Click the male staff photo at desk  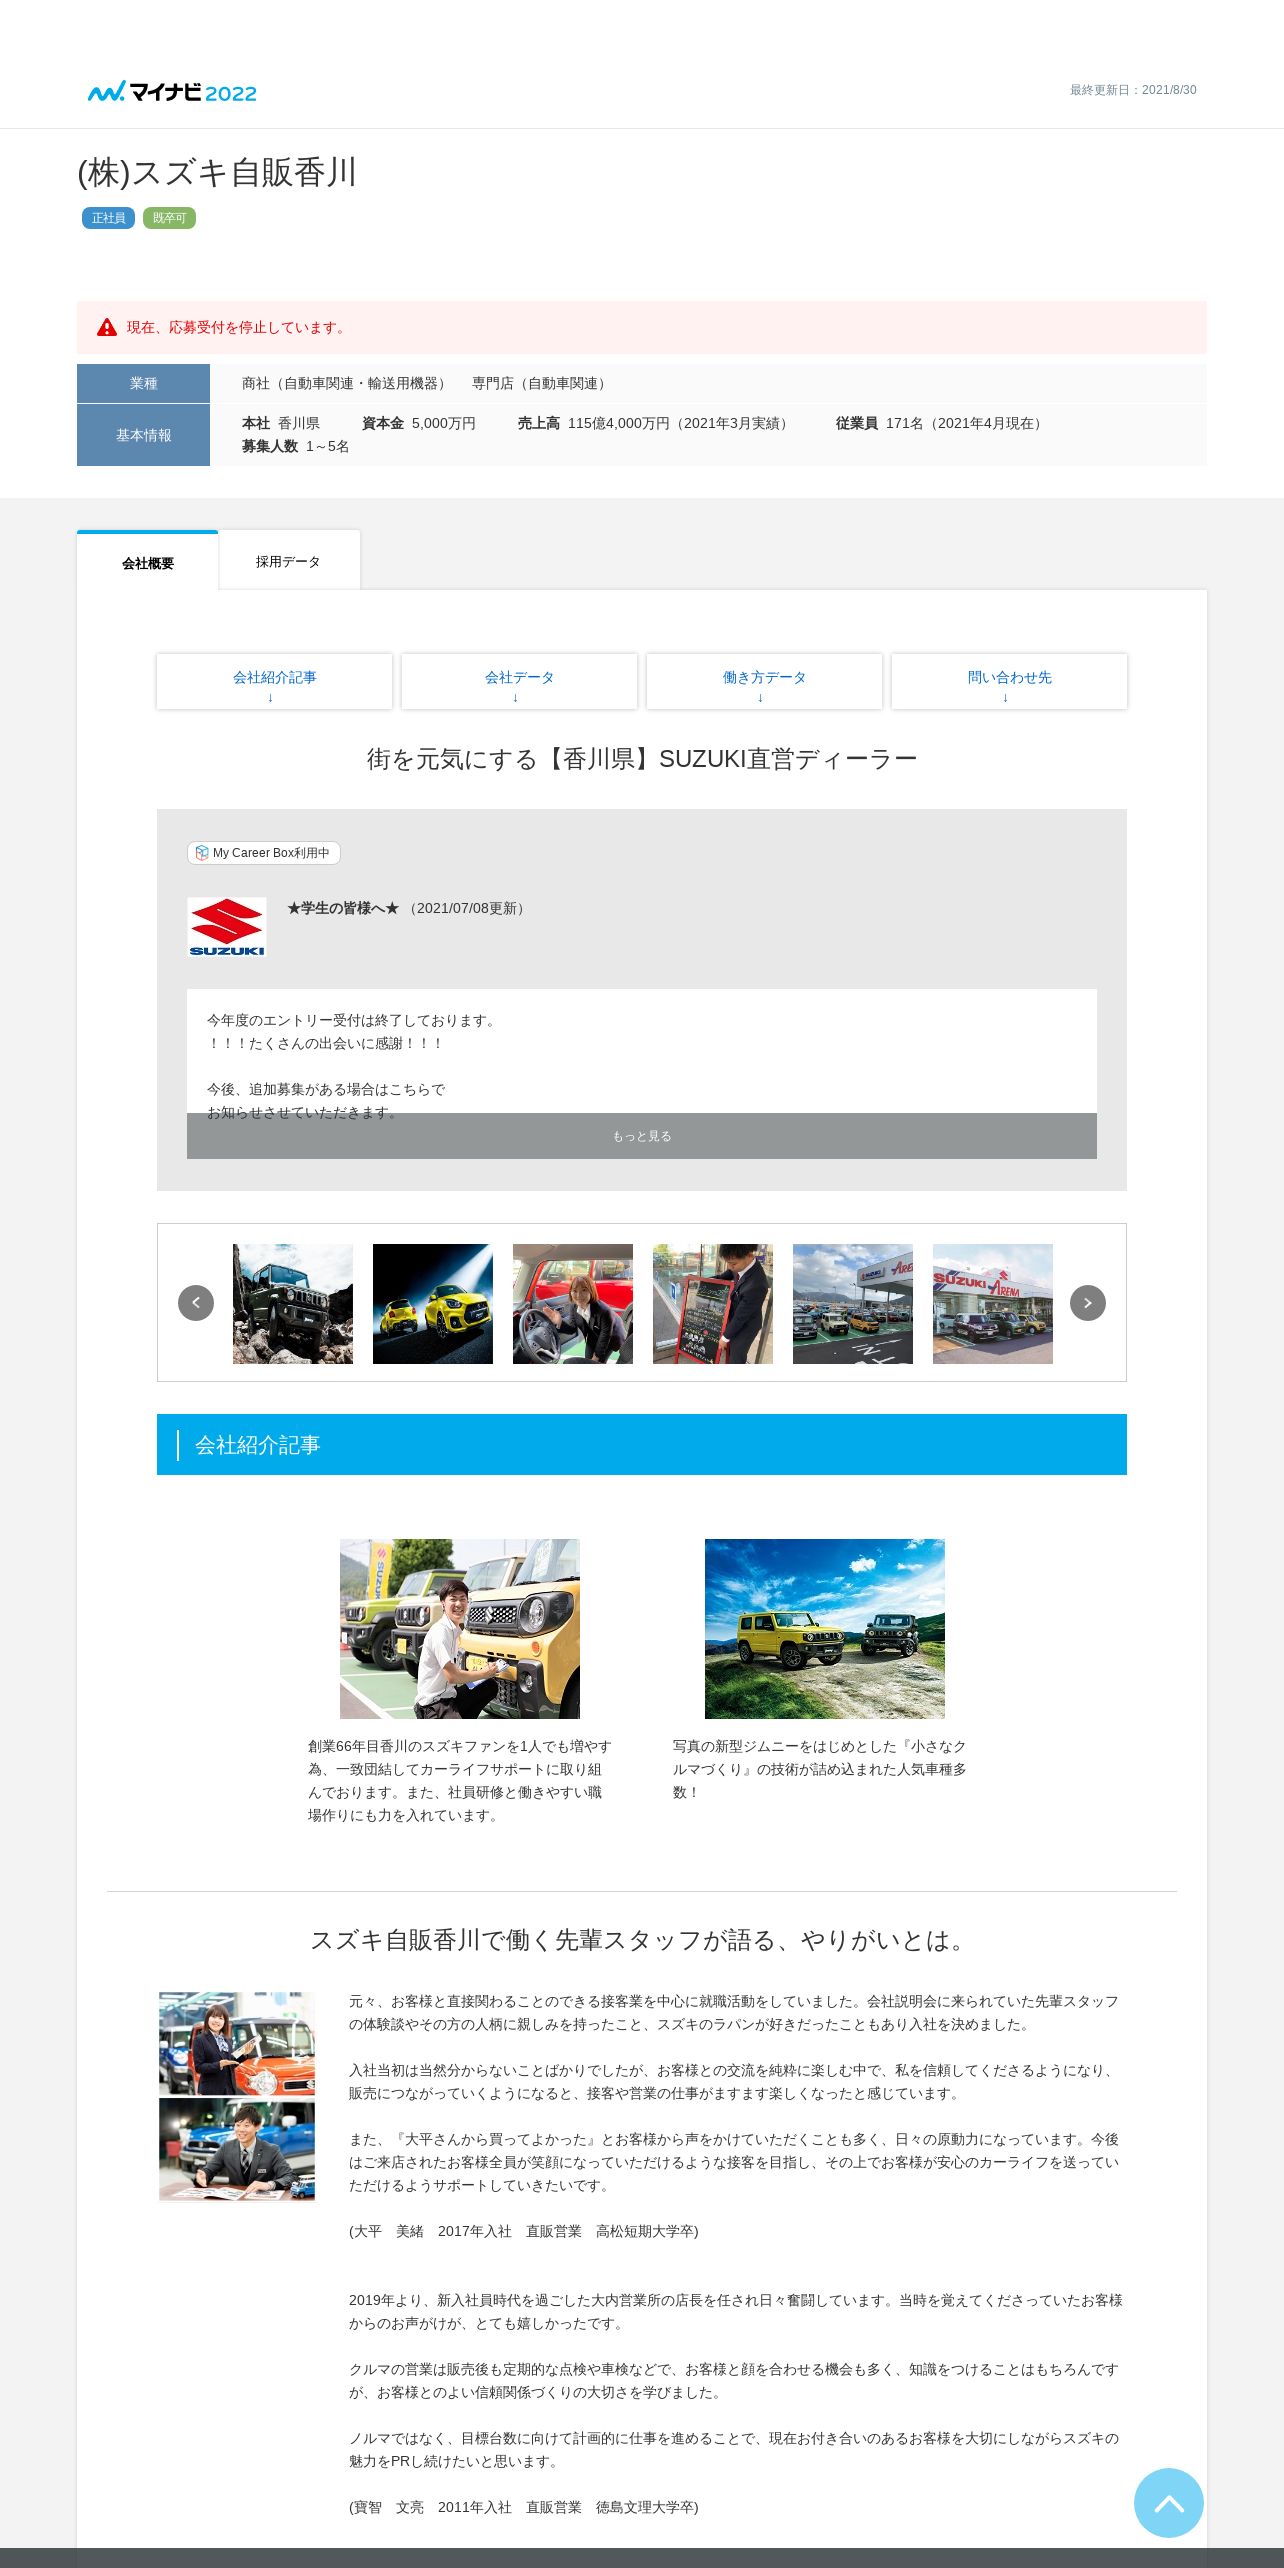tap(237, 2149)
